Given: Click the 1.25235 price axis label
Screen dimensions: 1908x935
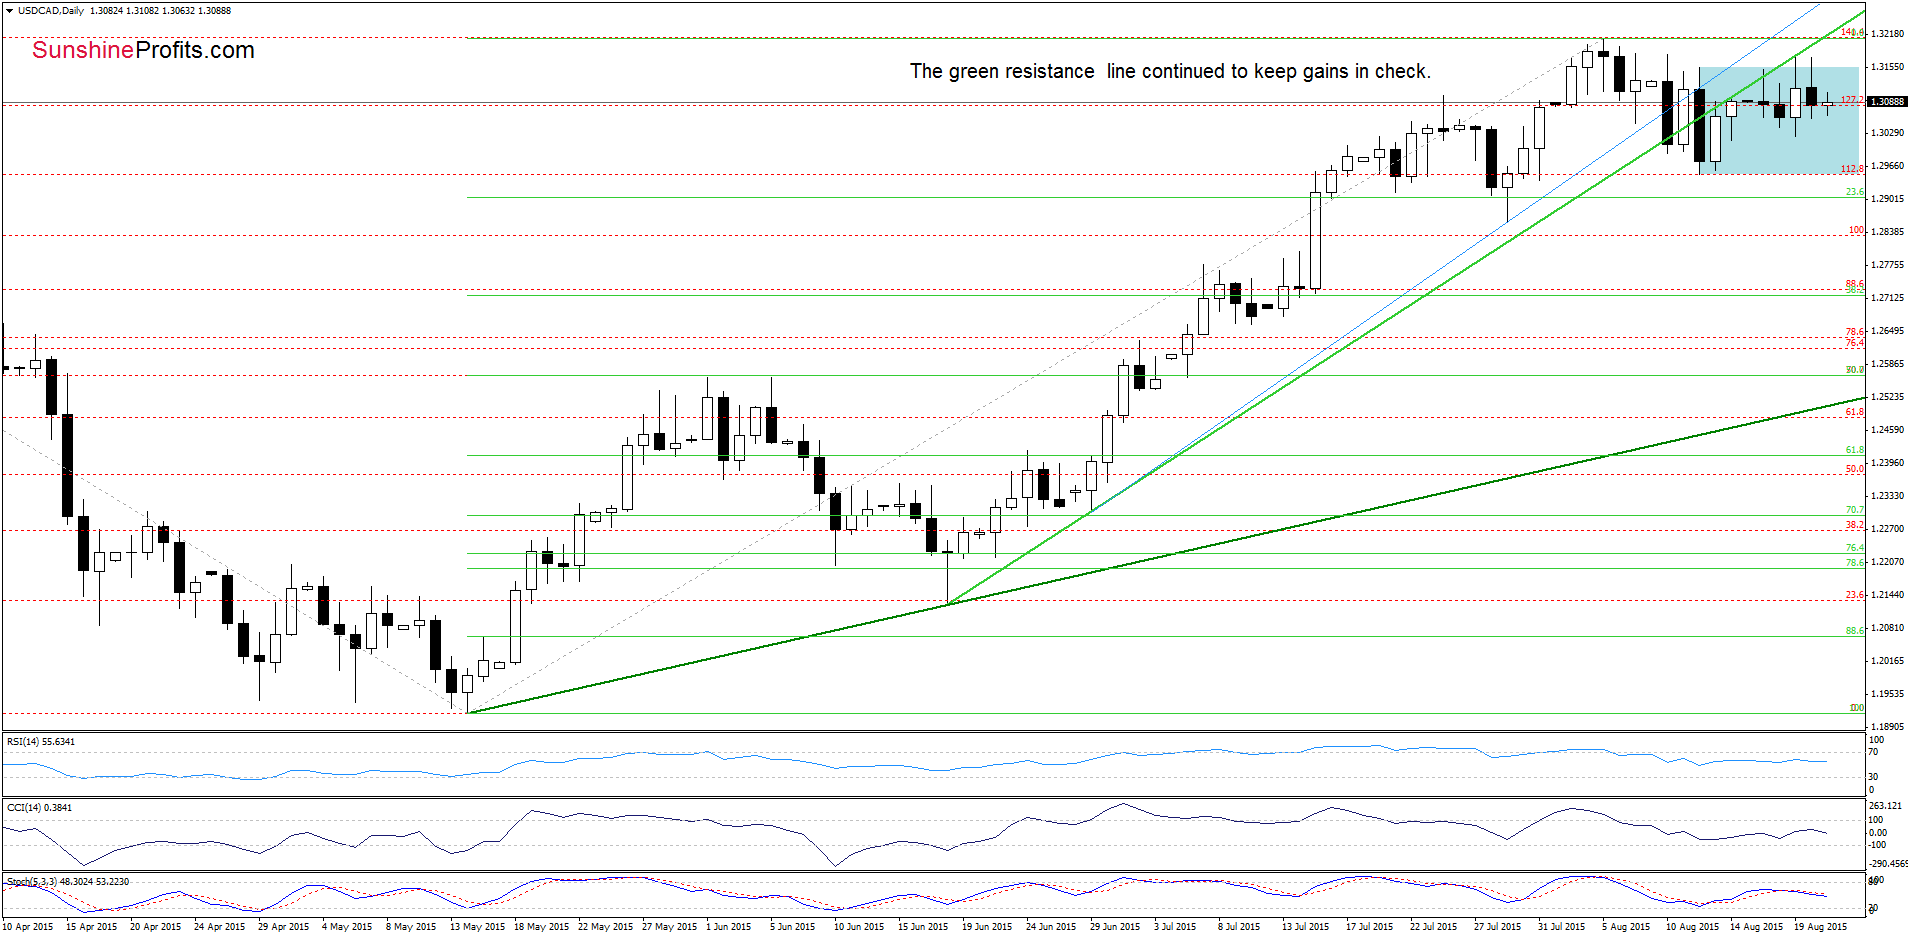Looking at the screenshot, I should (1887, 397).
